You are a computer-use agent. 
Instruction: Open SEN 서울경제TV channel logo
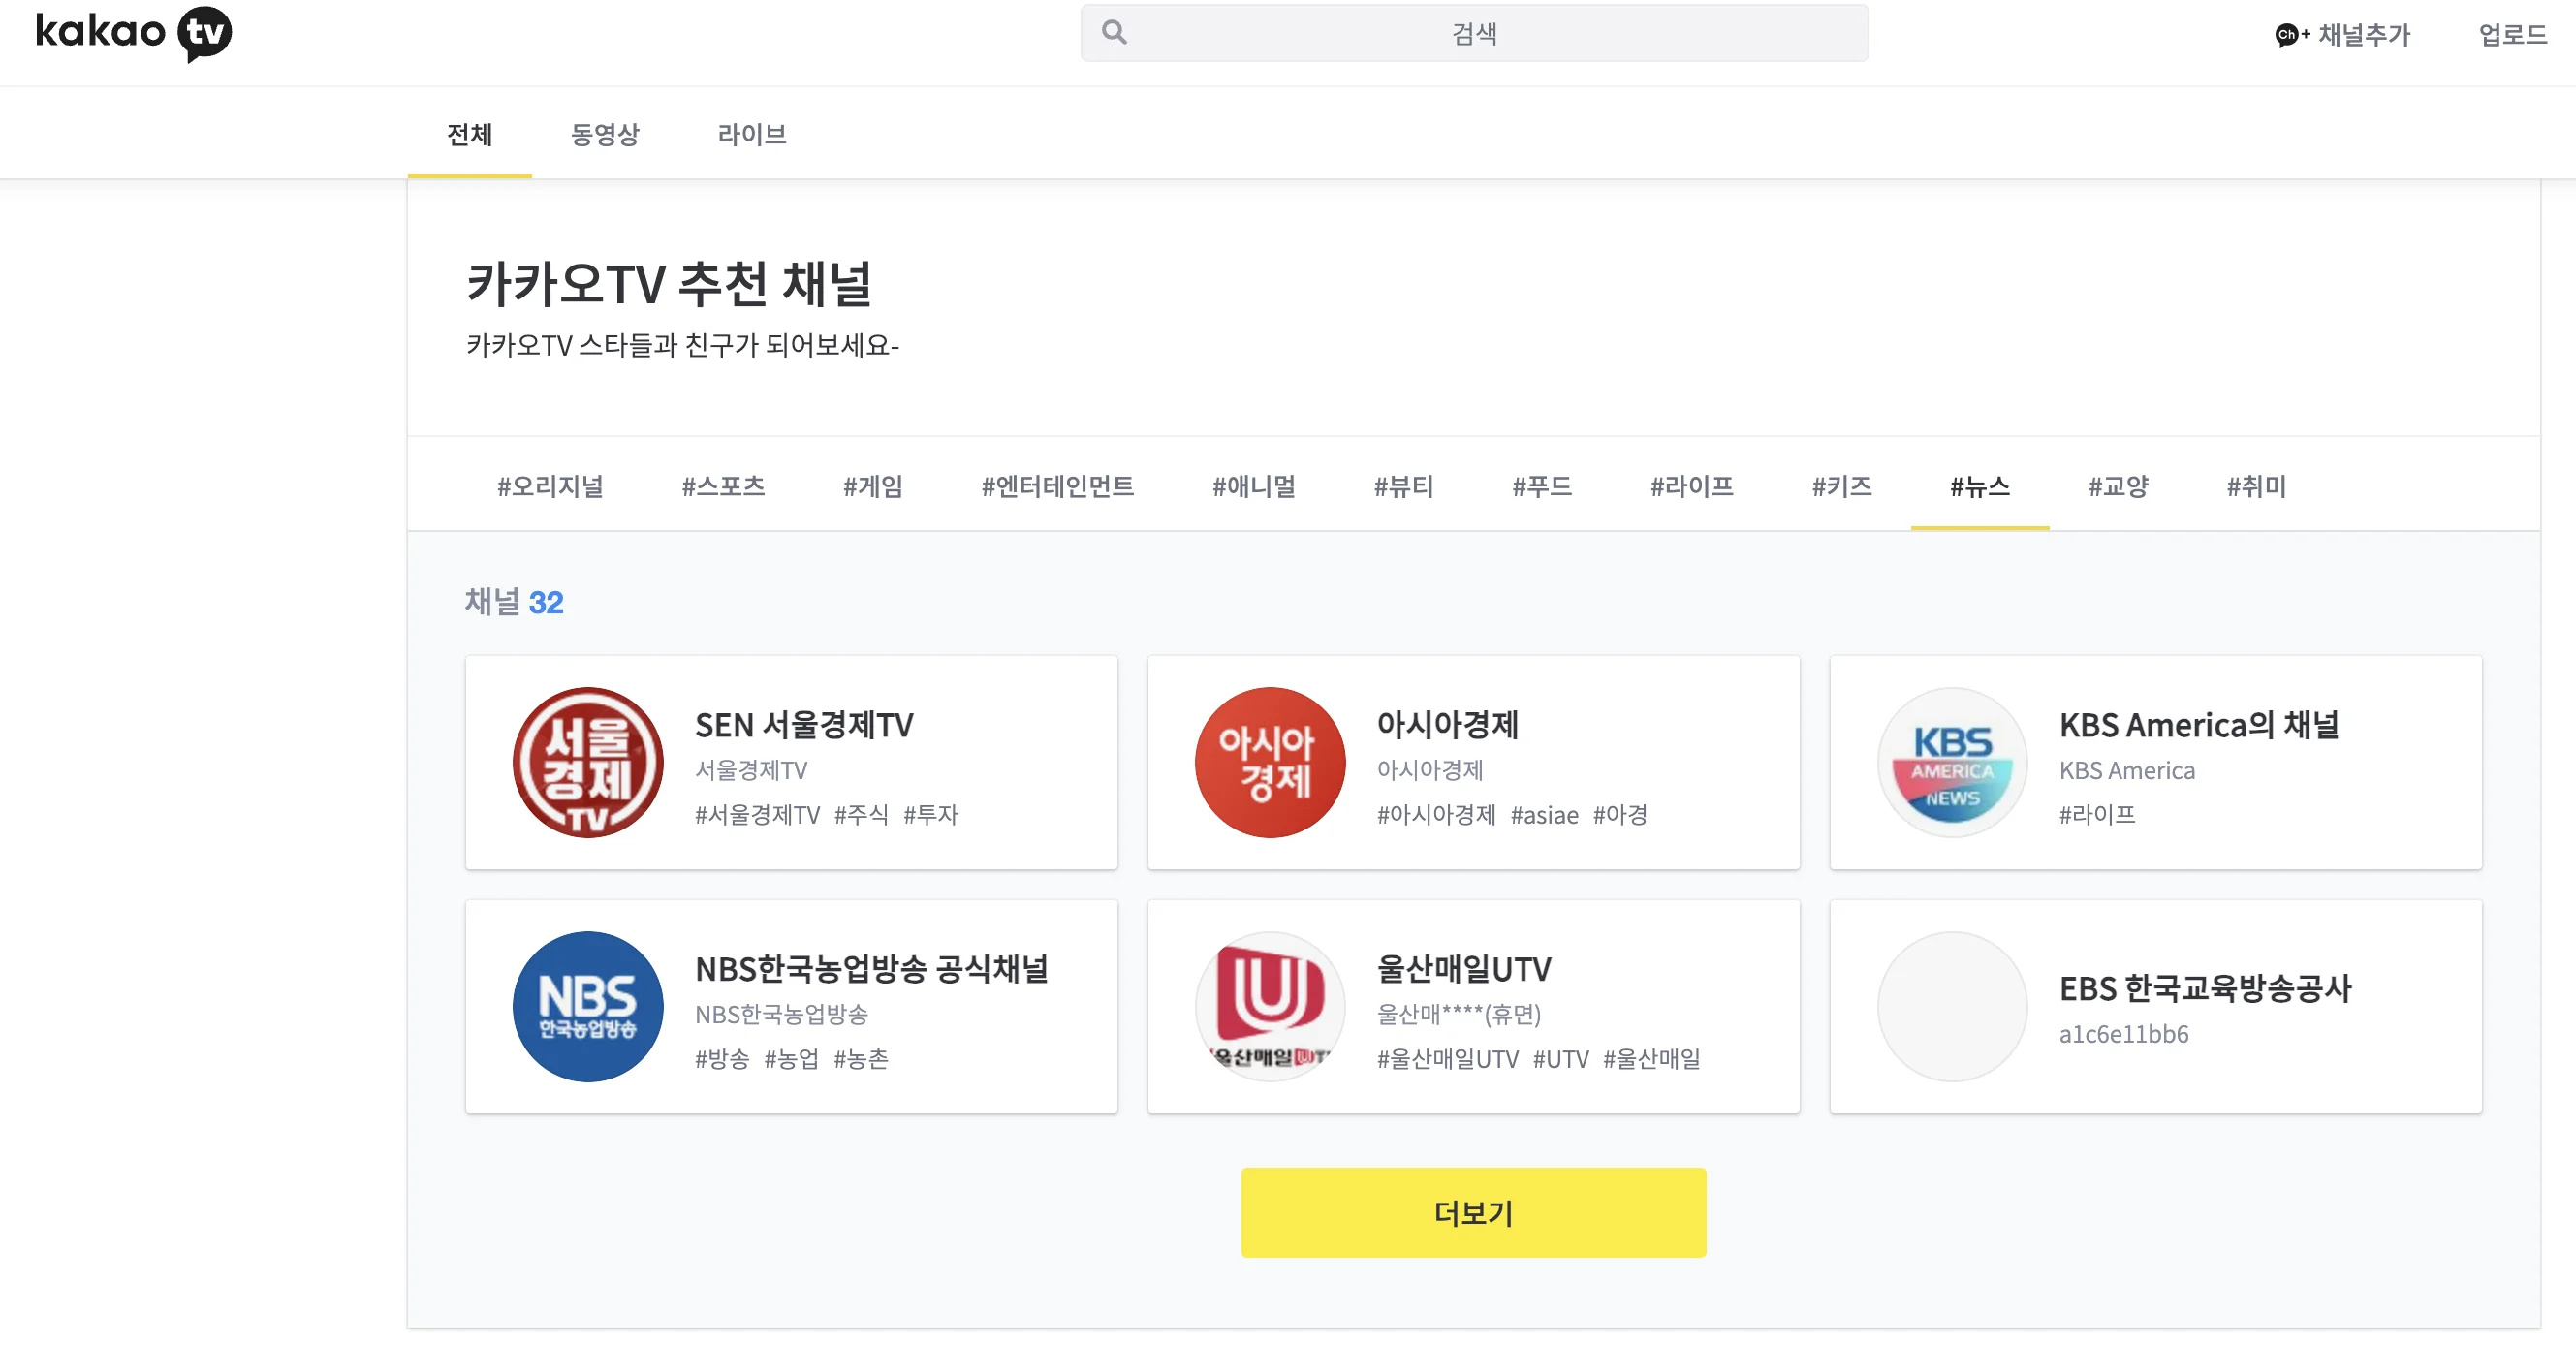tap(588, 762)
